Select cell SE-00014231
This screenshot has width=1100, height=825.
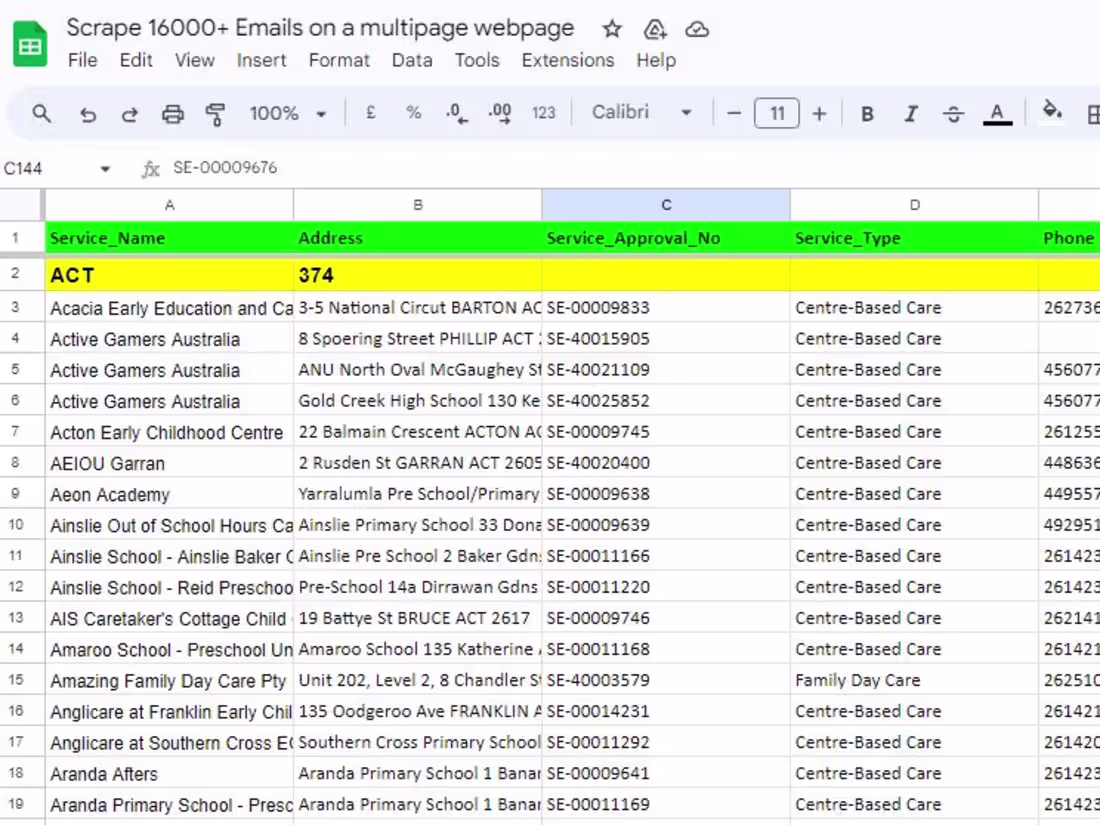coord(666,711)
